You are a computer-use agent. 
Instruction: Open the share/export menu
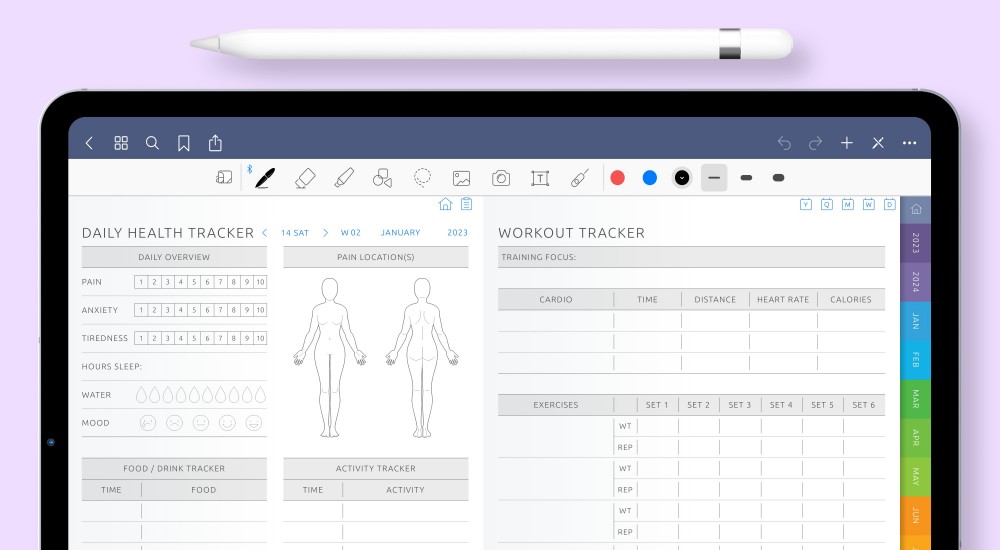coord(216,143)
